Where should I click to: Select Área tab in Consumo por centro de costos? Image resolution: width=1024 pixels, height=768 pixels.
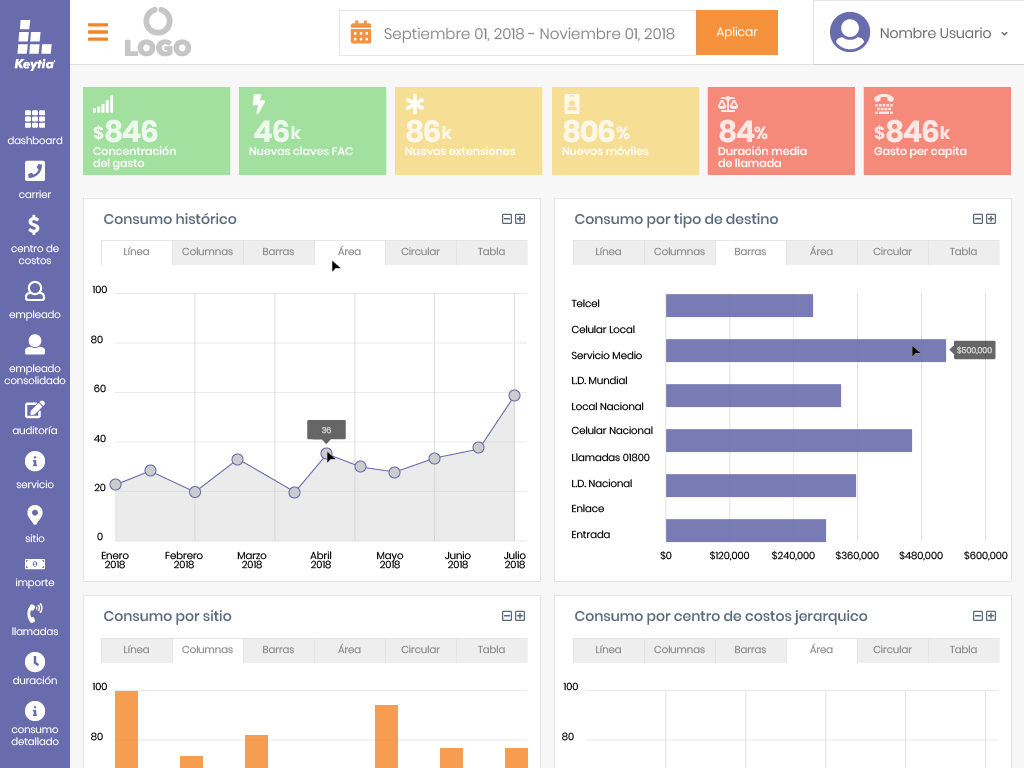pyautogui.click(x=822, y=650)
